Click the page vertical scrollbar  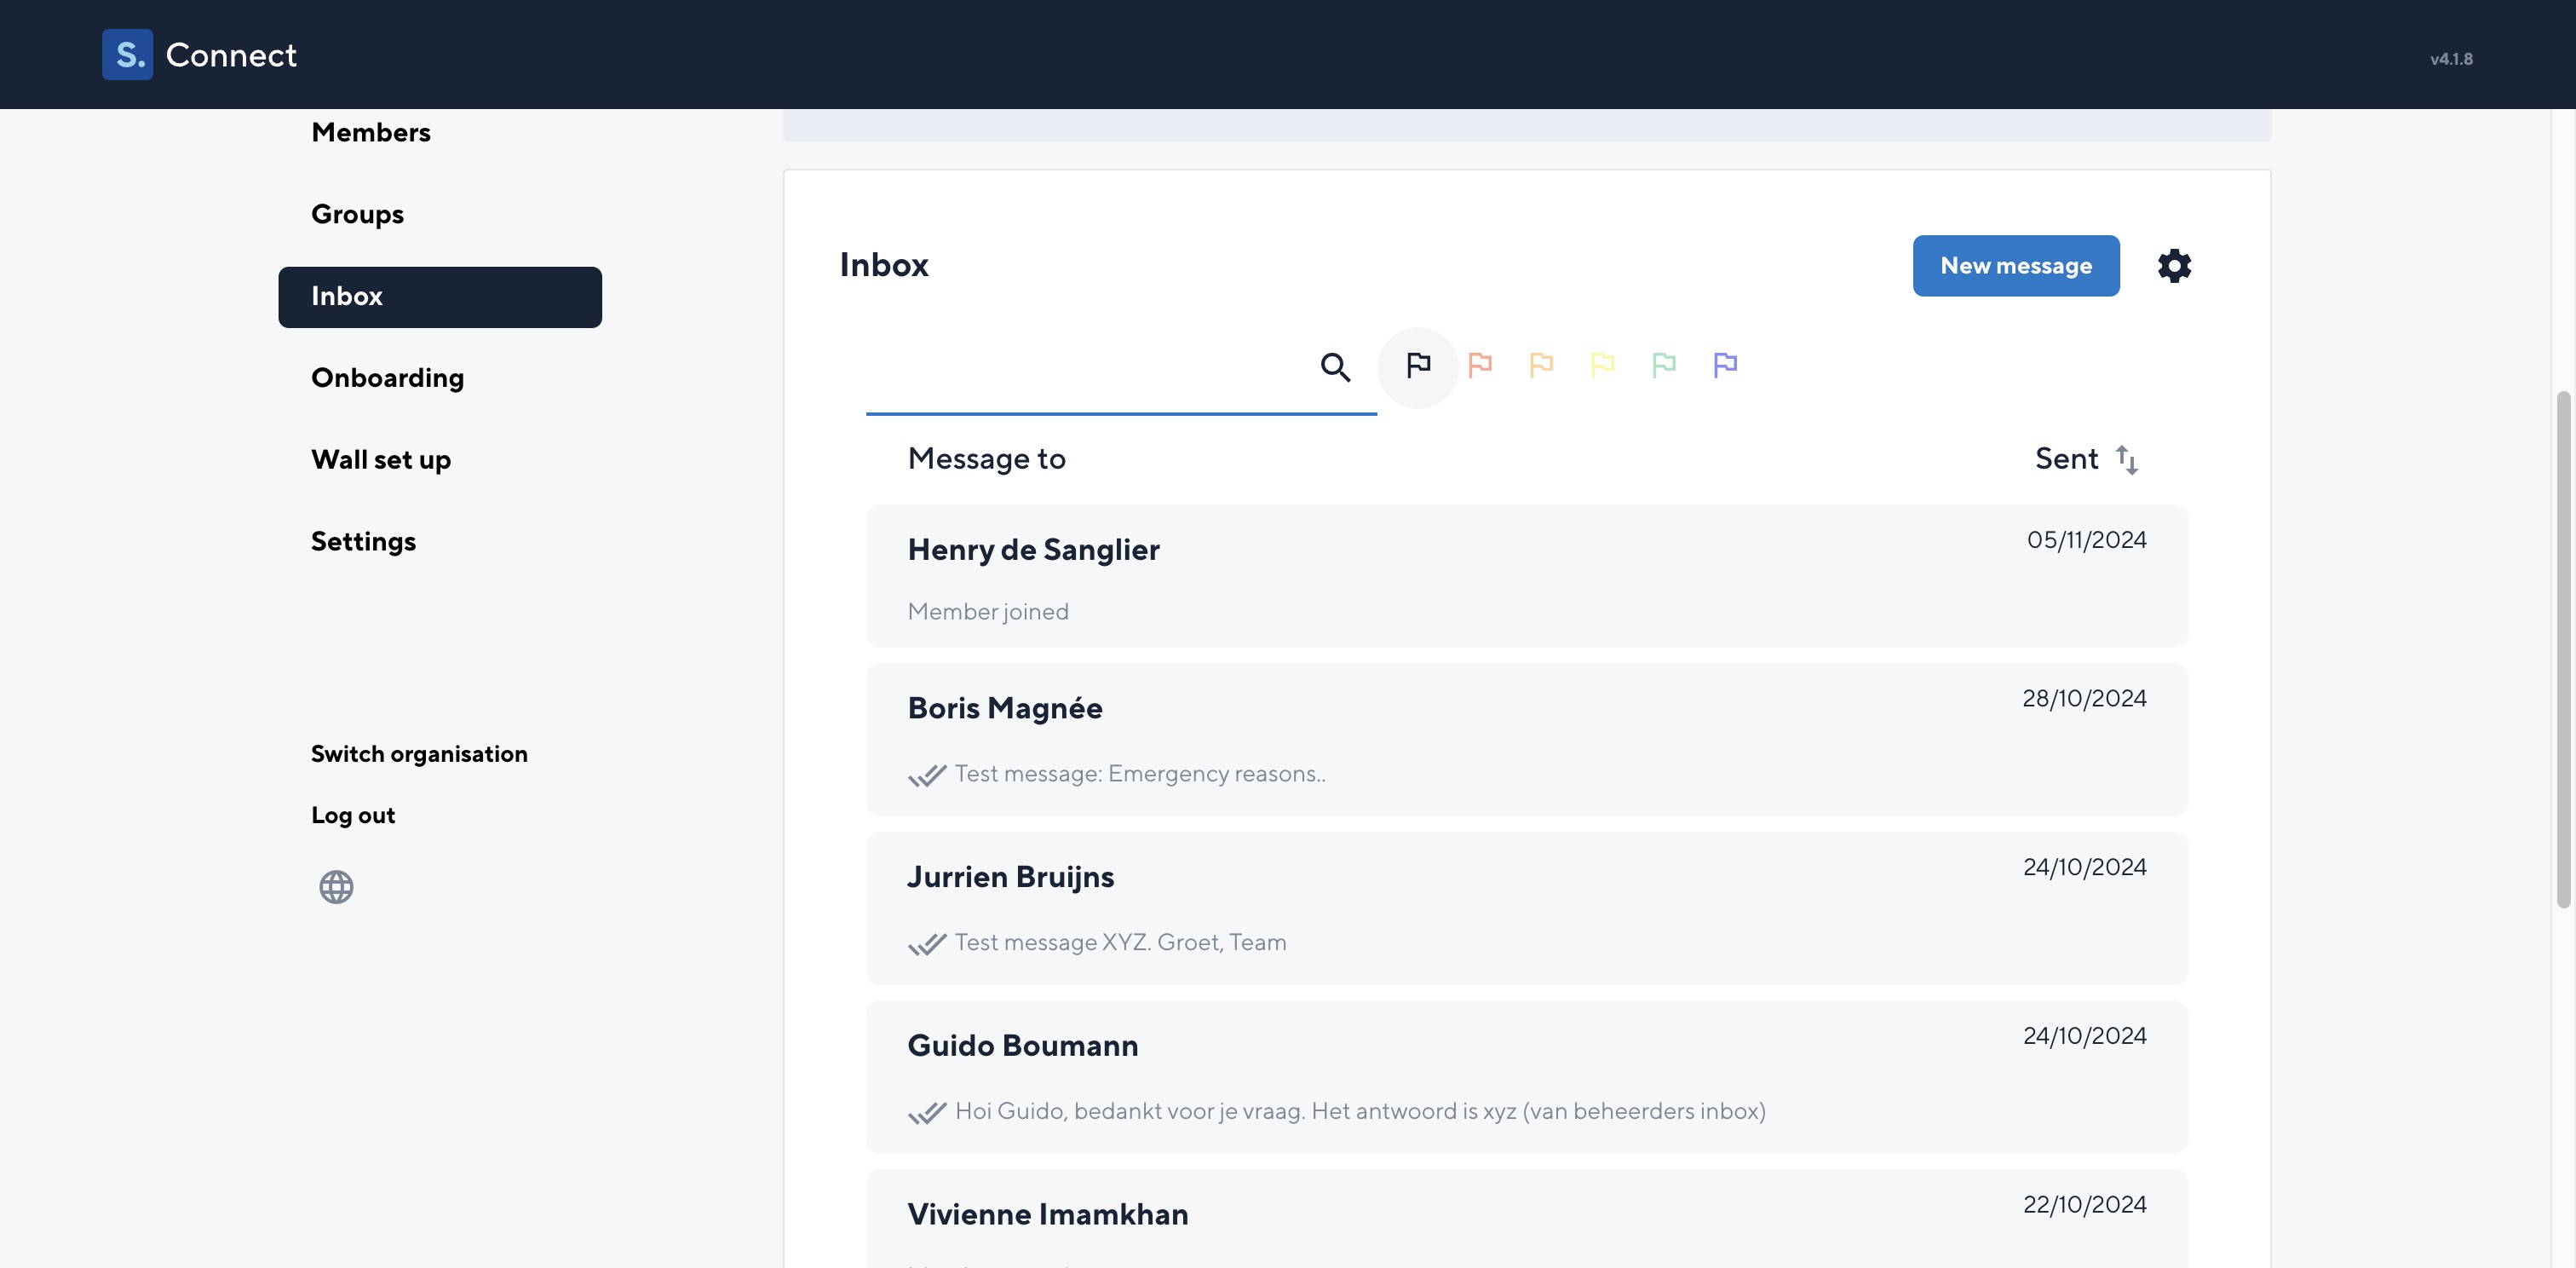click(2562, 650)
